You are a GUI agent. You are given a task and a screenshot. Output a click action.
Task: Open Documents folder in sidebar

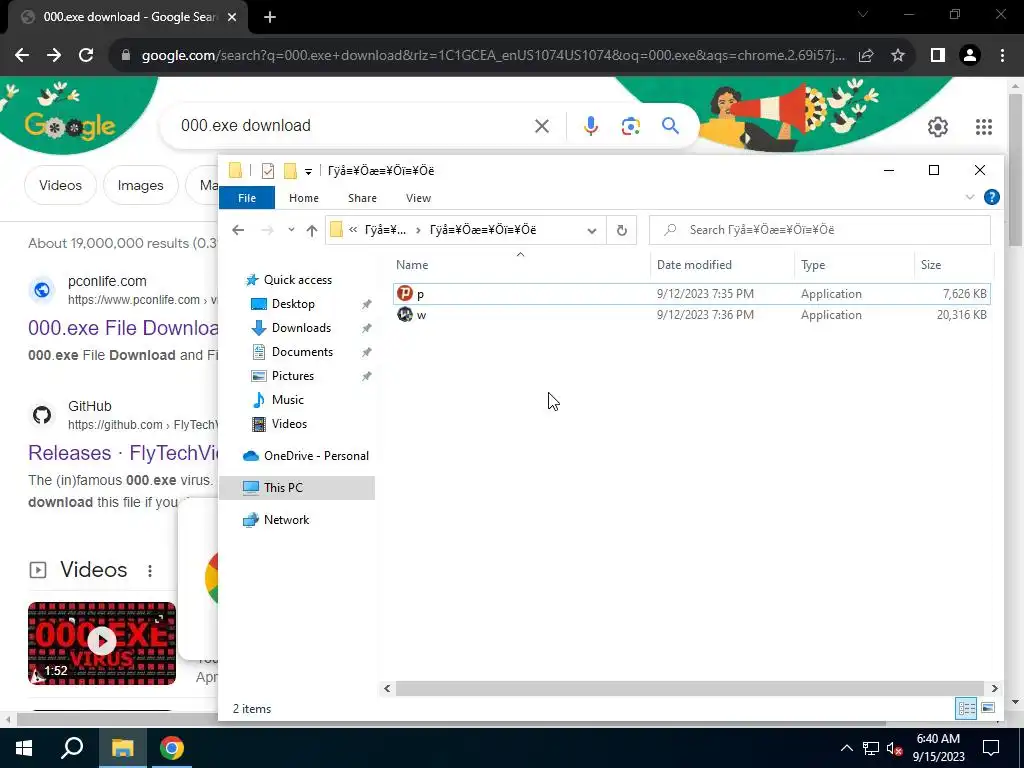pos(302,352)
